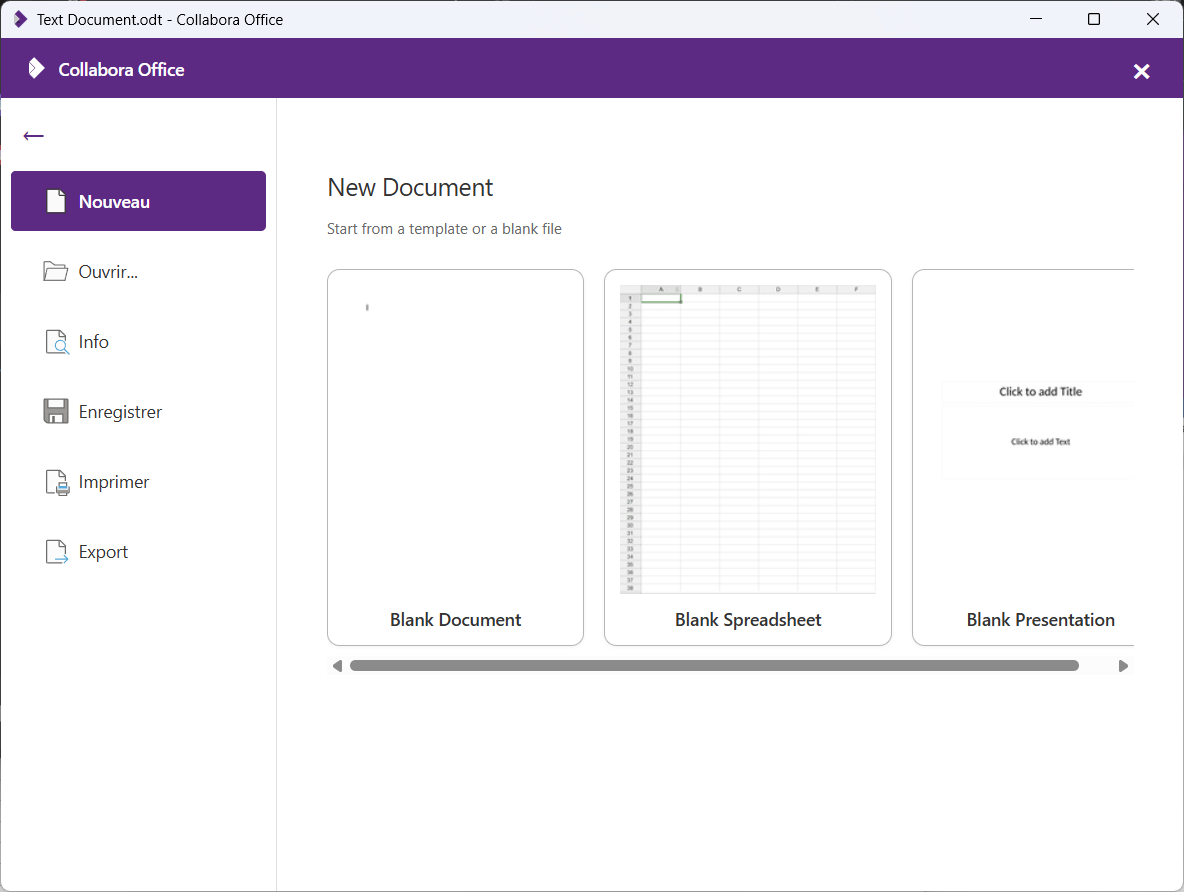This screenshot has width=1184, height=892.
Task: Close the Collabora Office menu with the X
Action: pyautogui.click(x=1141, y=70)
